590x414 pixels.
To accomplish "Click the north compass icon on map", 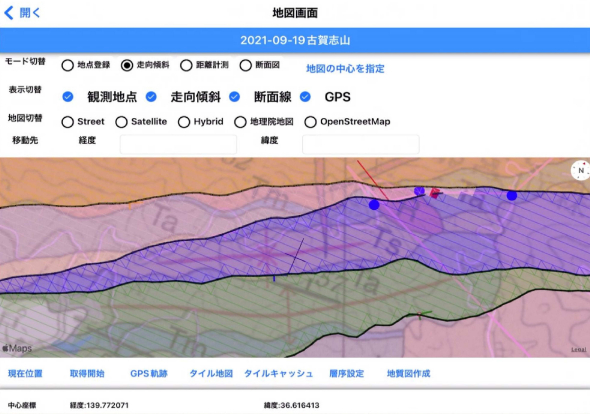I will [581, 170].
